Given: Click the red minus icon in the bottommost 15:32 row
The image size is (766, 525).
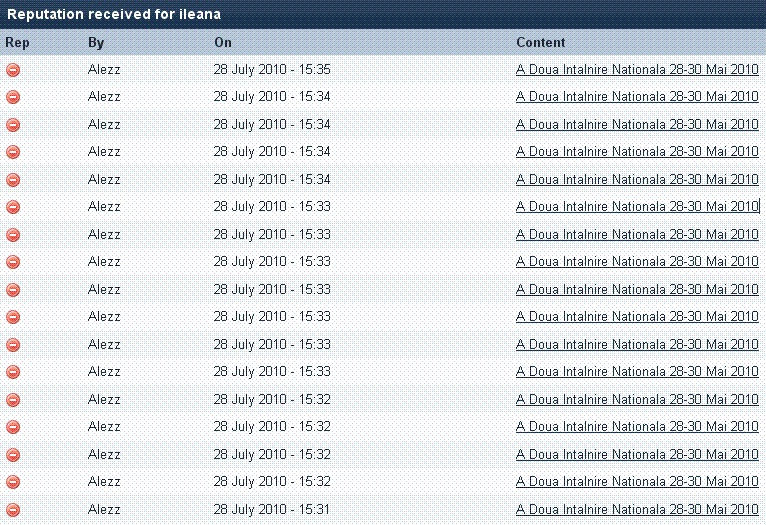Looking at the screenshot, I should (13, 482).
